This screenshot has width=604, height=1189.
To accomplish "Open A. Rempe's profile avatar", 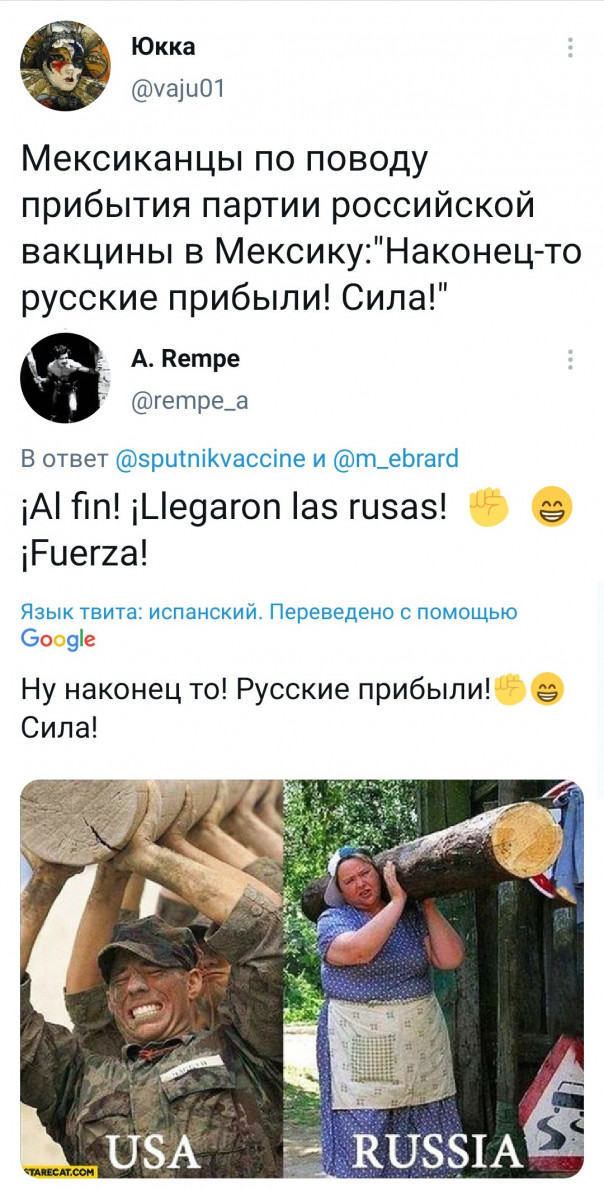I will point(65,378).
